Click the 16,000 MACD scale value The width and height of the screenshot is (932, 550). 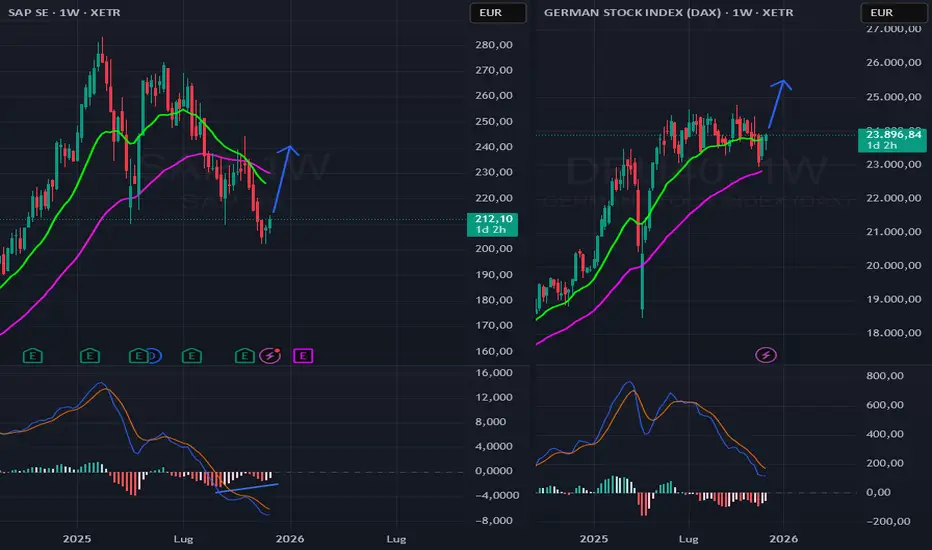(494, 373)
